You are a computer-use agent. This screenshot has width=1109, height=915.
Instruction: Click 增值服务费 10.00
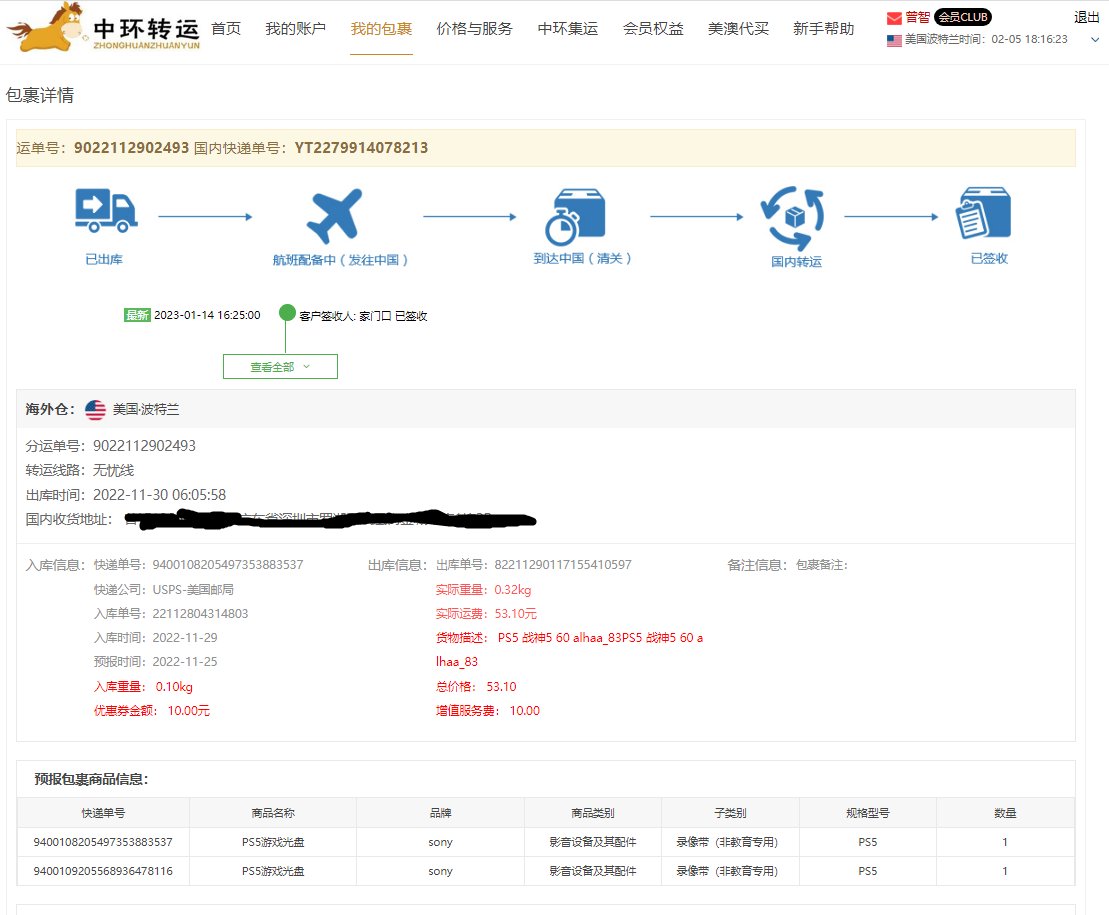point(488,711)
